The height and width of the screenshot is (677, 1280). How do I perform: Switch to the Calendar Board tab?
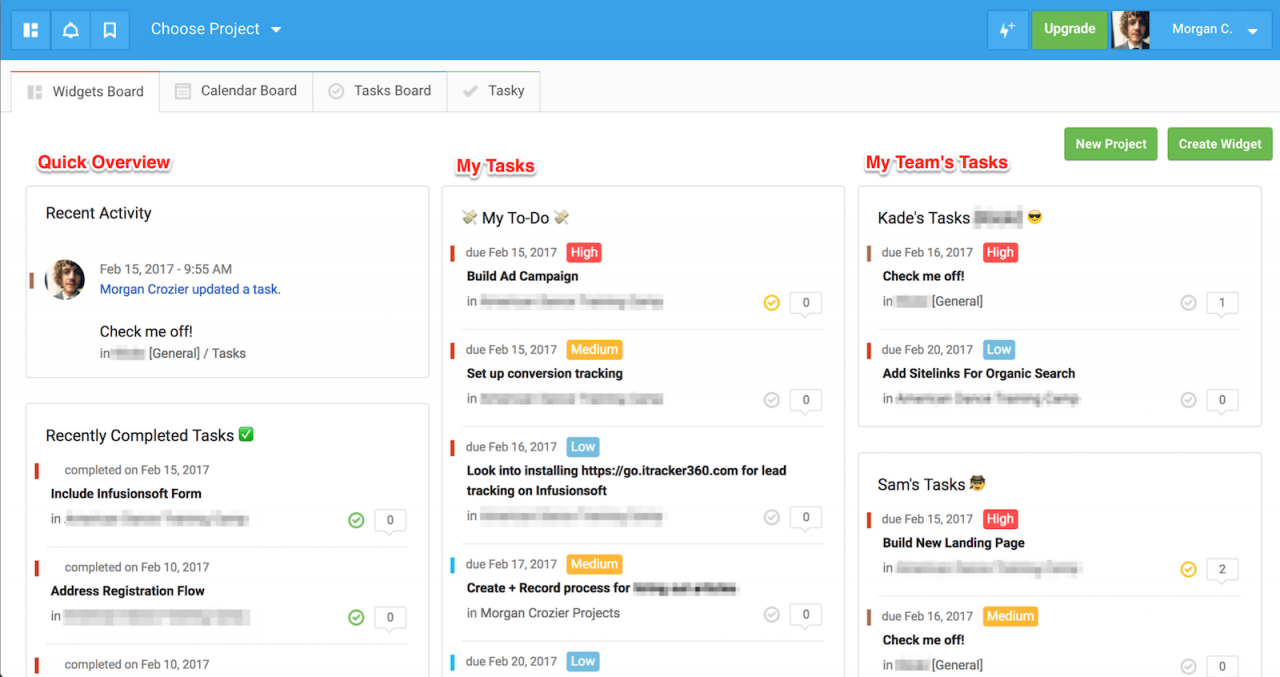point(237,91)
